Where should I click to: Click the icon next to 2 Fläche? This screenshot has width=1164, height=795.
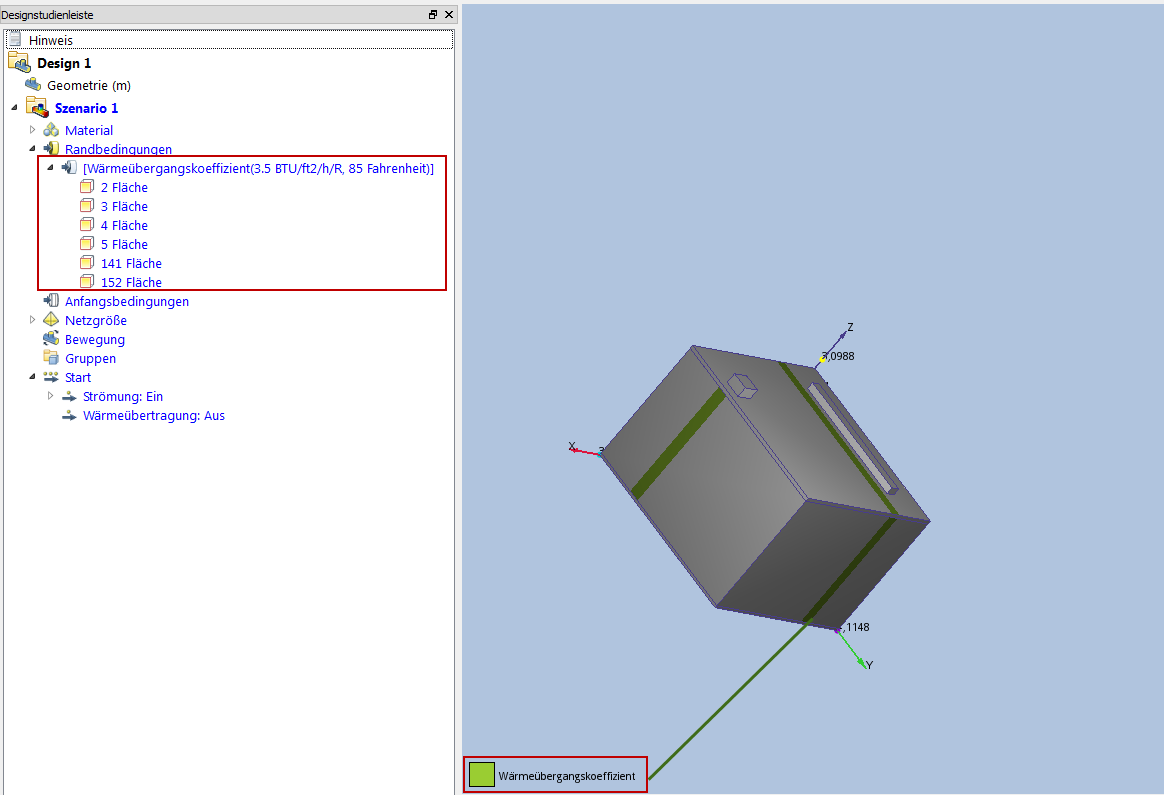click(x=87, y=187)
